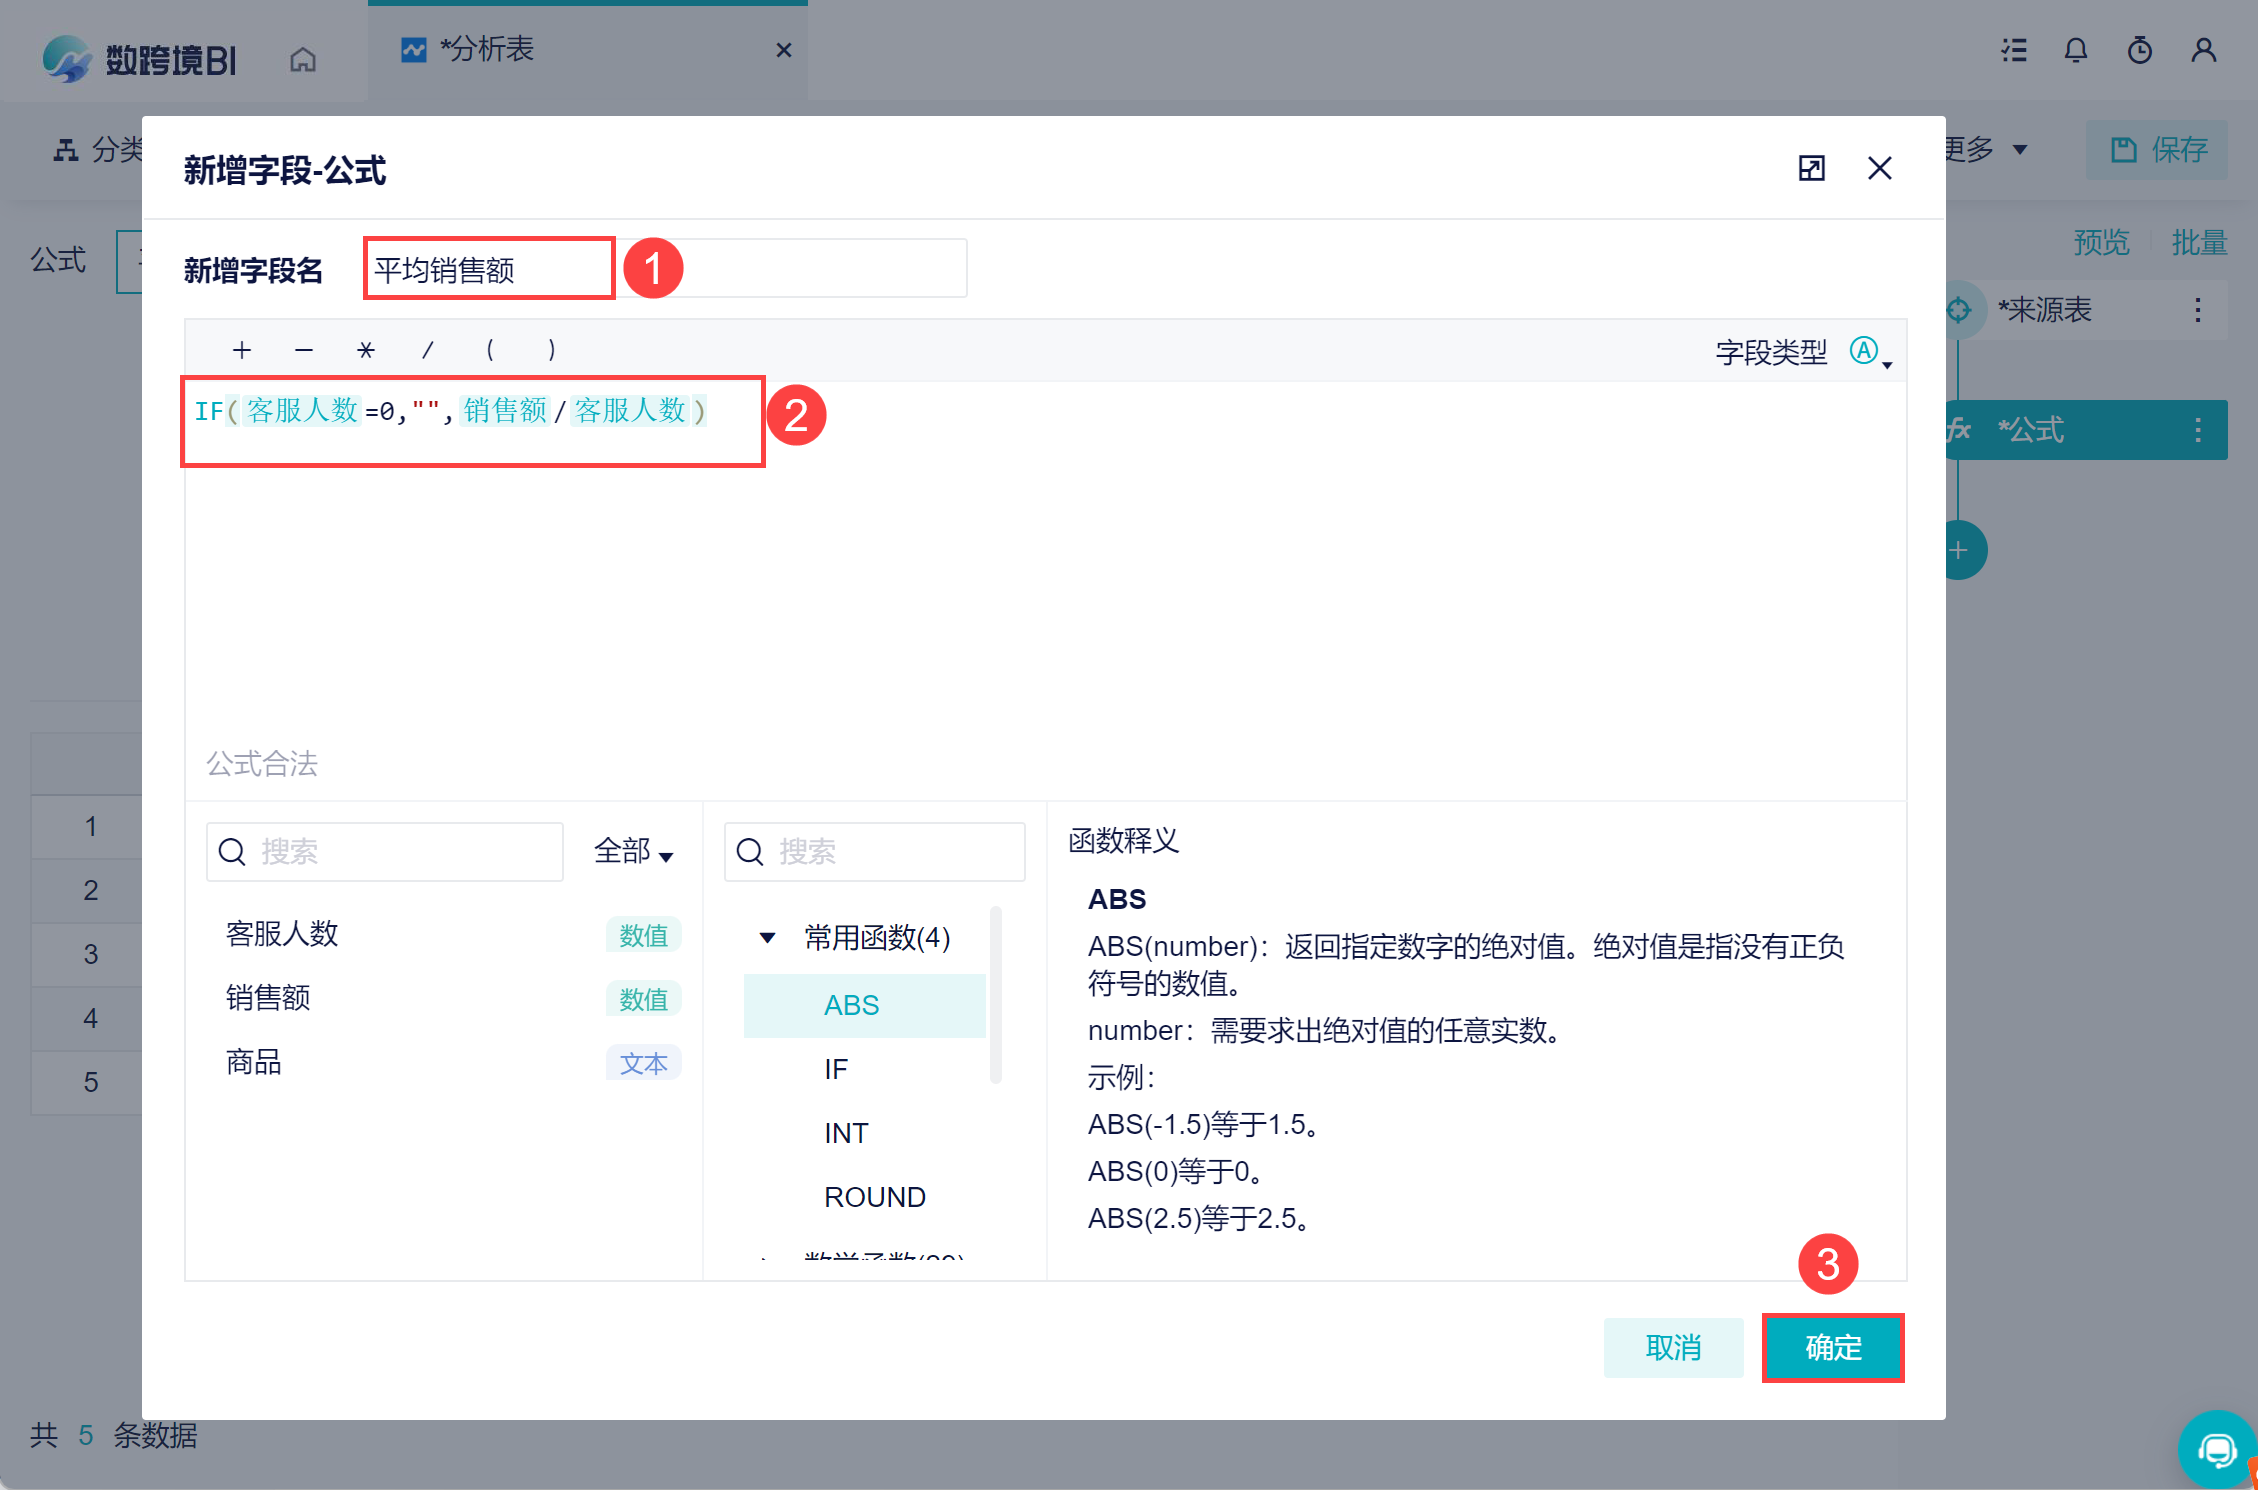The height and width of the screenshot is (1490, 2258).
Task: Expand the formula dialog to fullscreen
Action: 1811,168
